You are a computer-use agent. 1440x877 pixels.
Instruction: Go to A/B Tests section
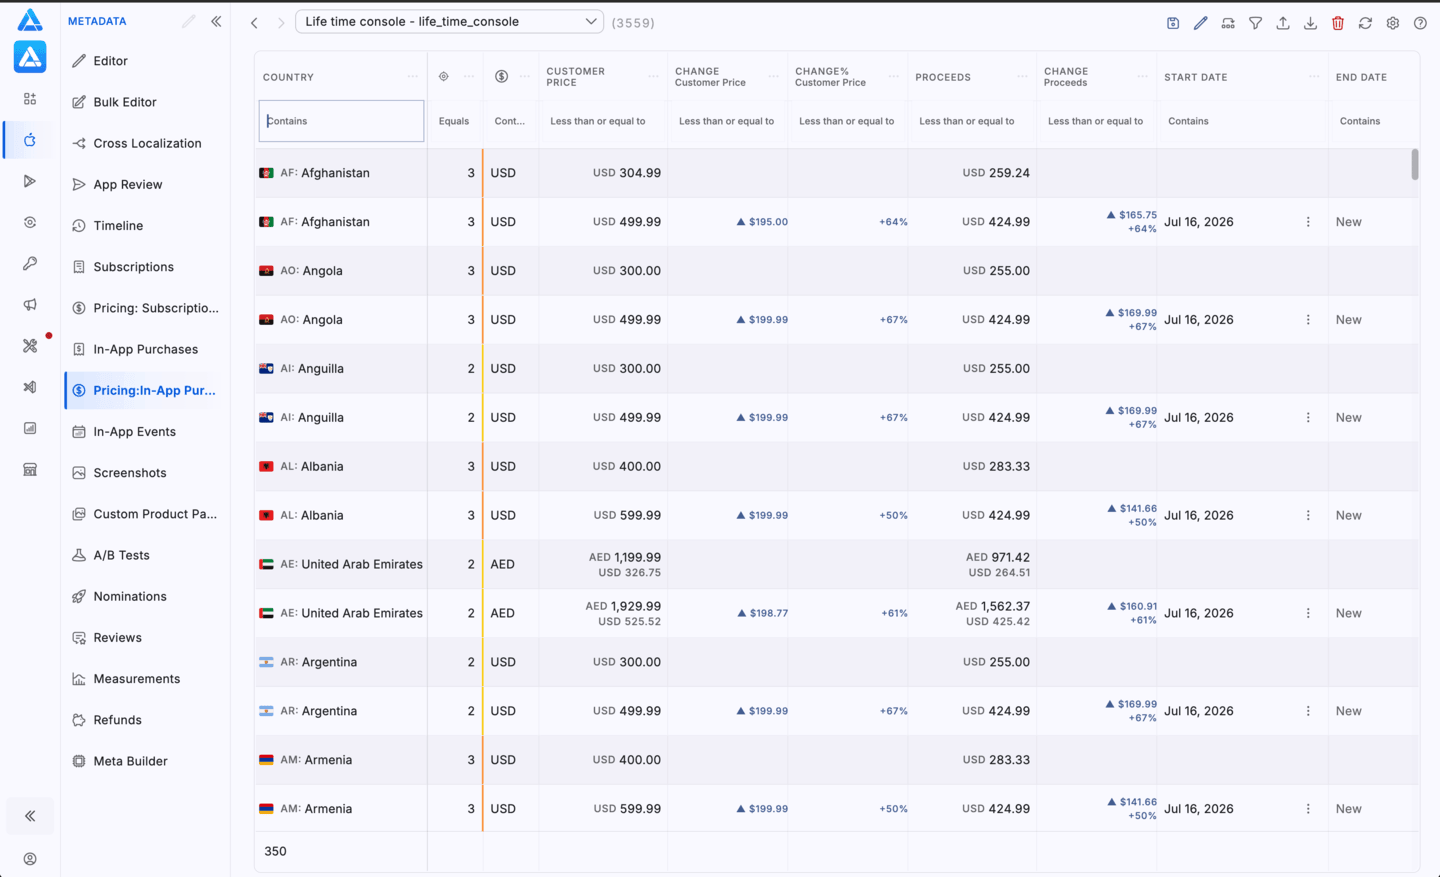tap(121, 555)
